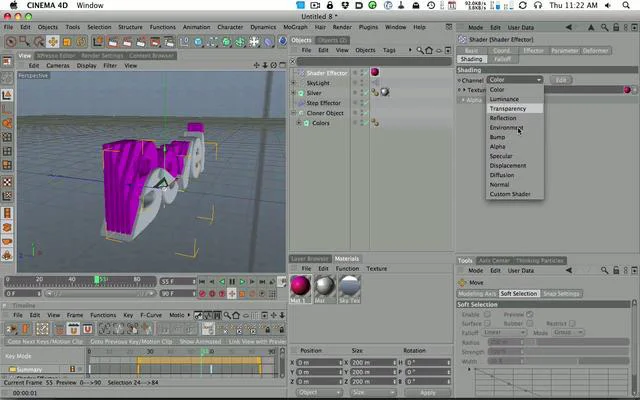The height and width of the screenshot is (400, 640).
Task: Click the lock icon in Attributes panel header
Action: (x=616, y=27)
